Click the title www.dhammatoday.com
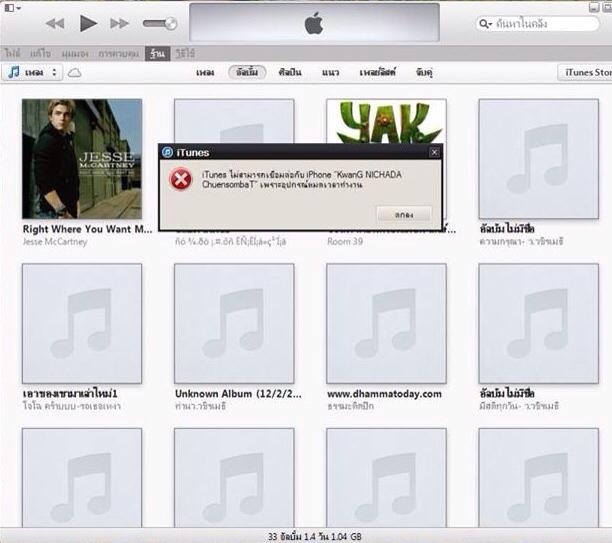Image resolution: width=612 pixels, height=543 pixels. [x=384, y=394]
